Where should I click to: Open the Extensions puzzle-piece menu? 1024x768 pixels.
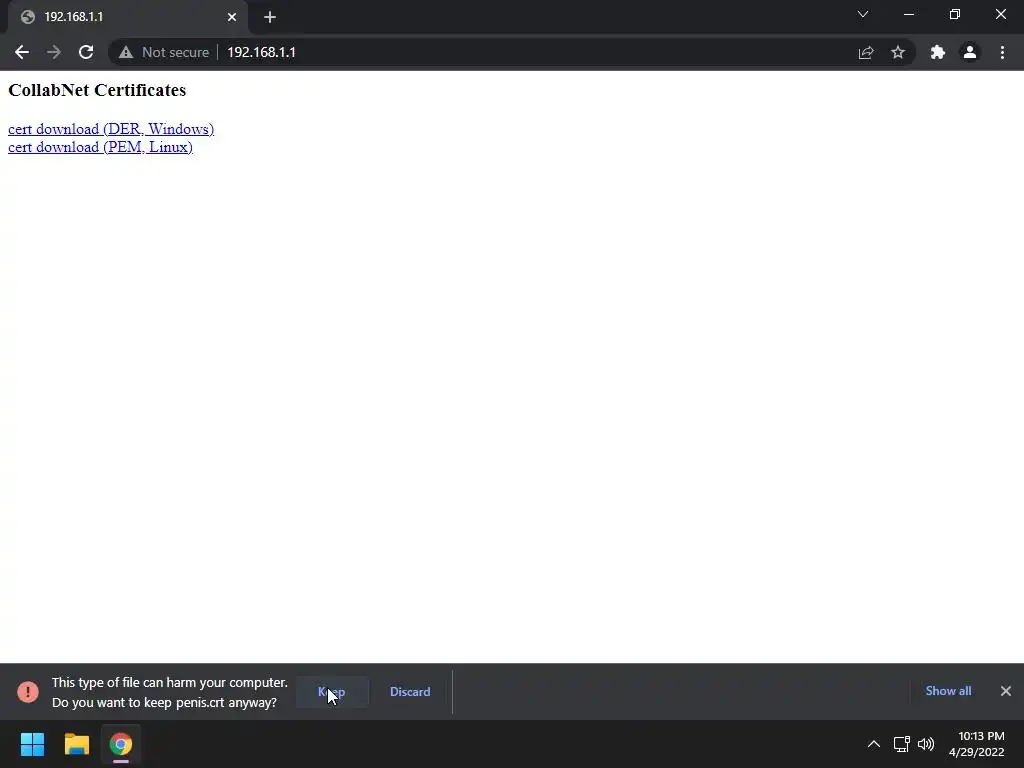click(x=938, y=52)
